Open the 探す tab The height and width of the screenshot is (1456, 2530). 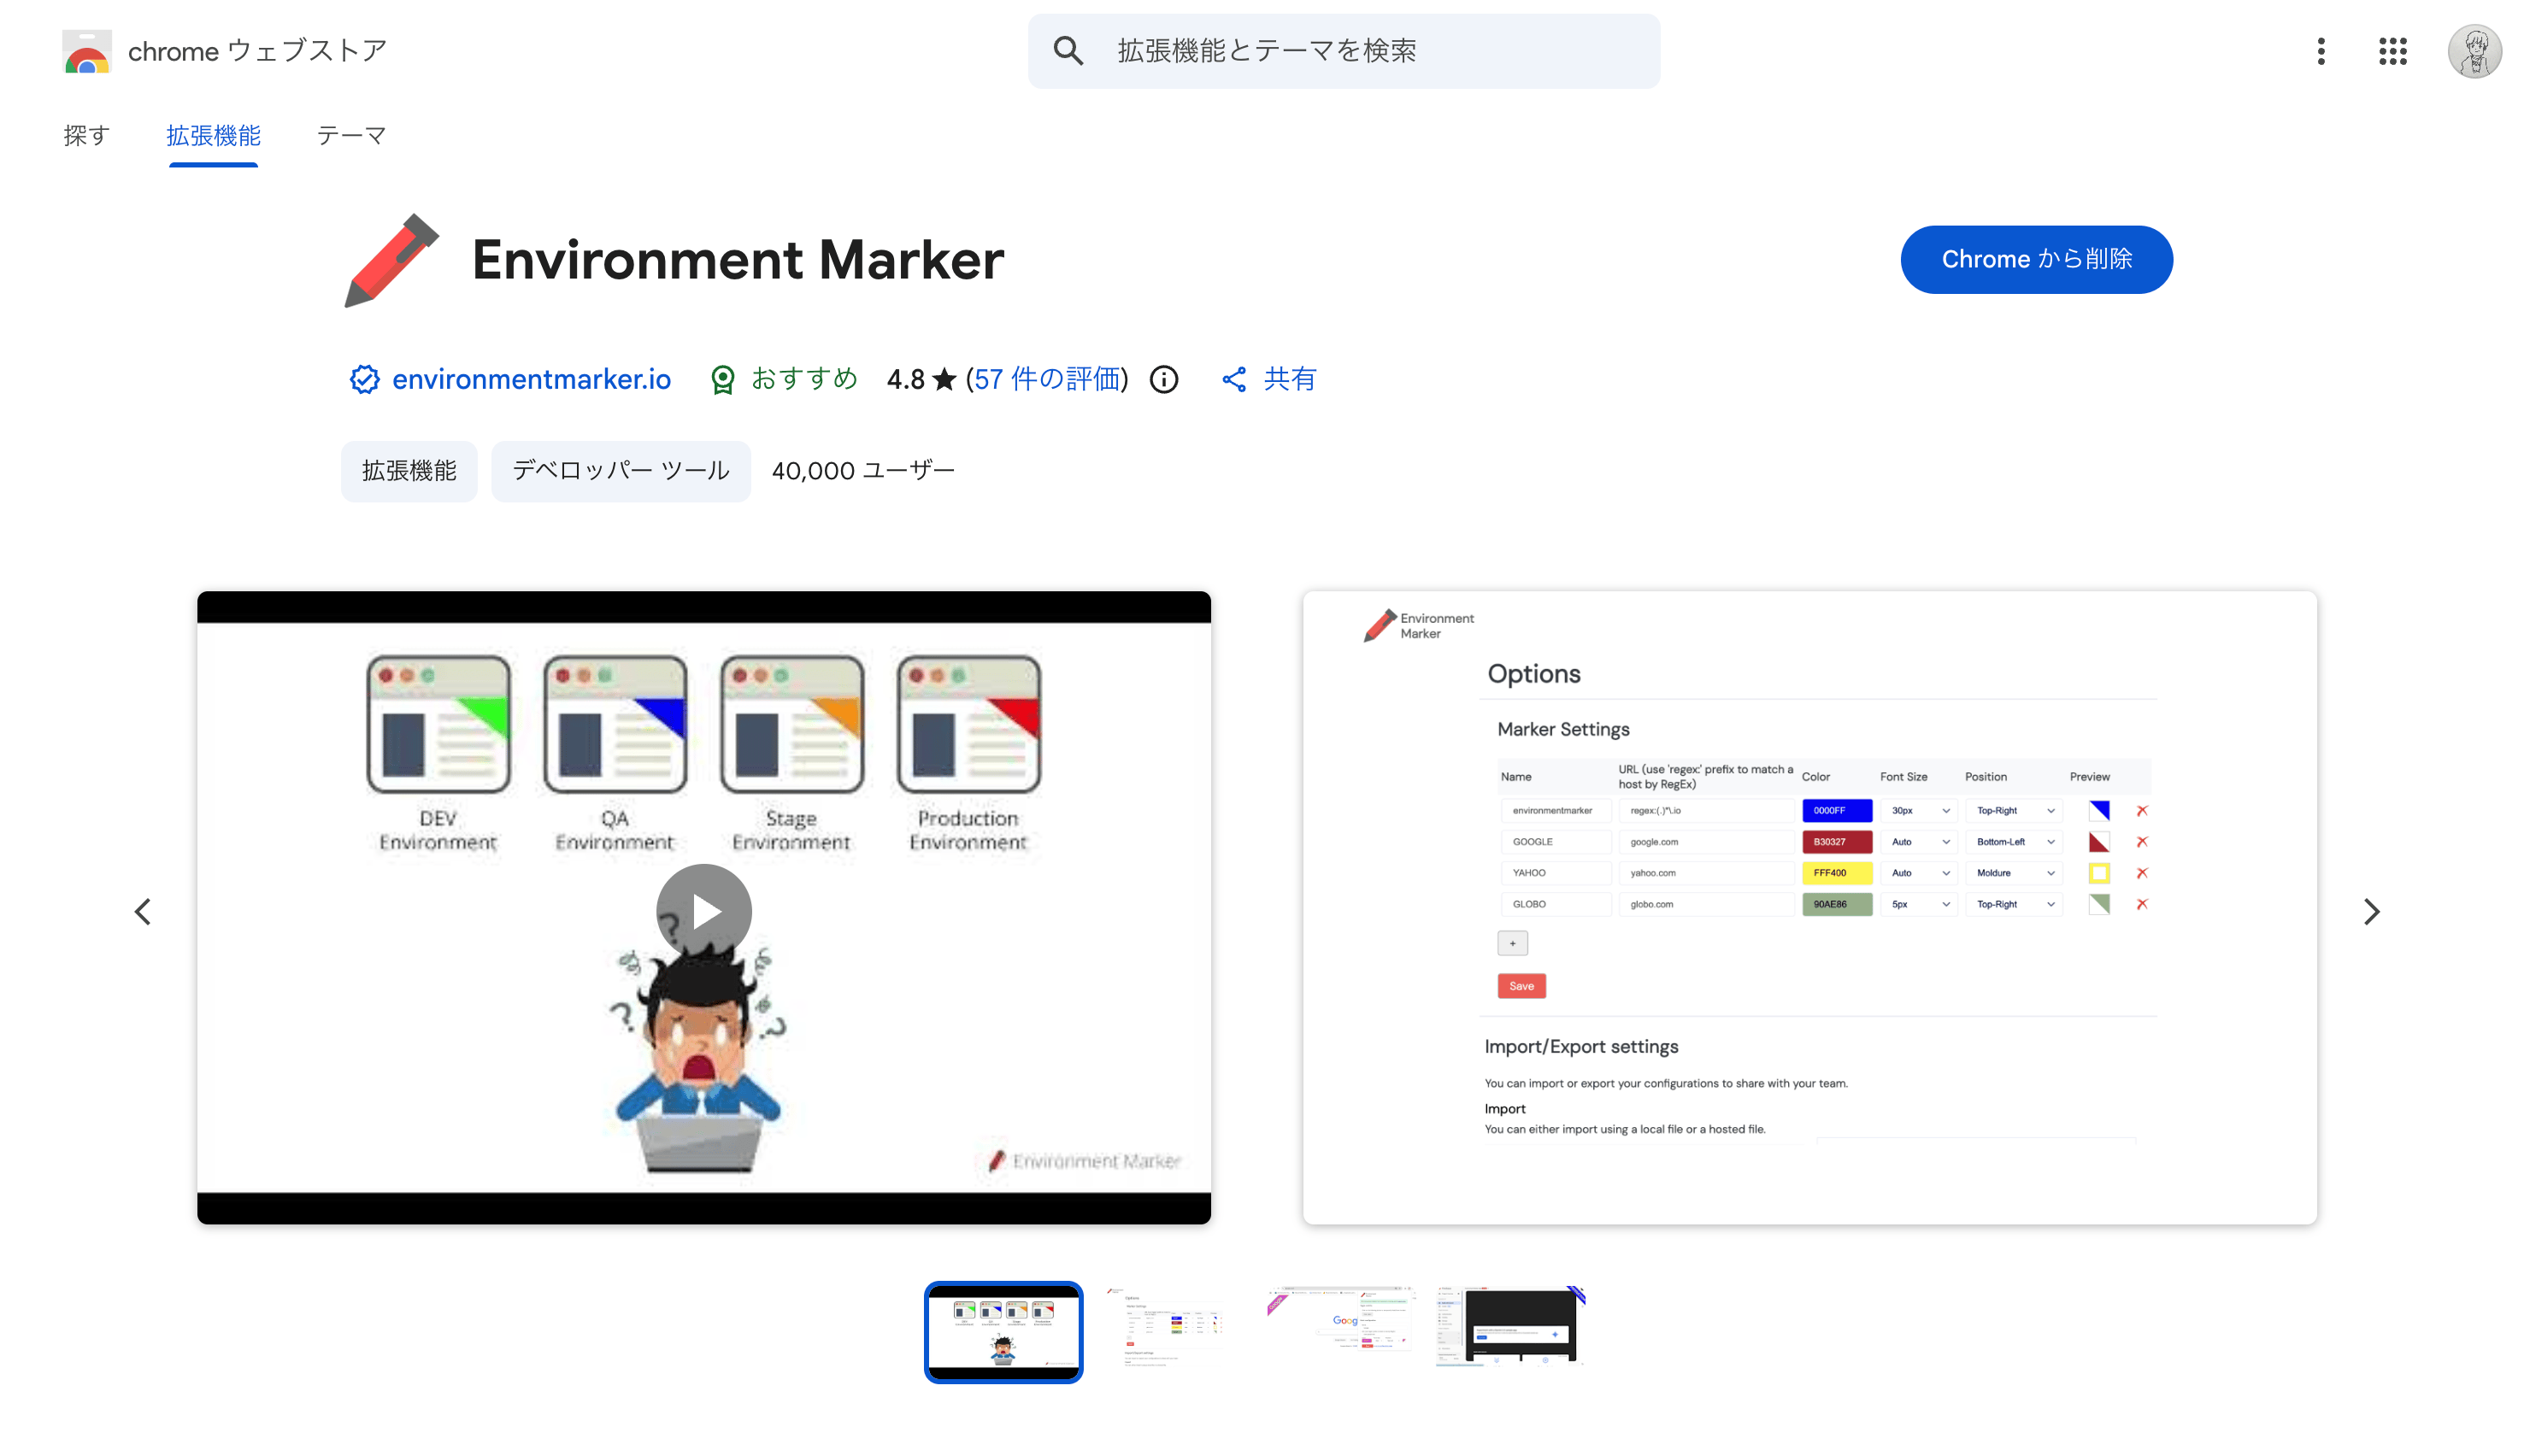[x=86, y=135]
